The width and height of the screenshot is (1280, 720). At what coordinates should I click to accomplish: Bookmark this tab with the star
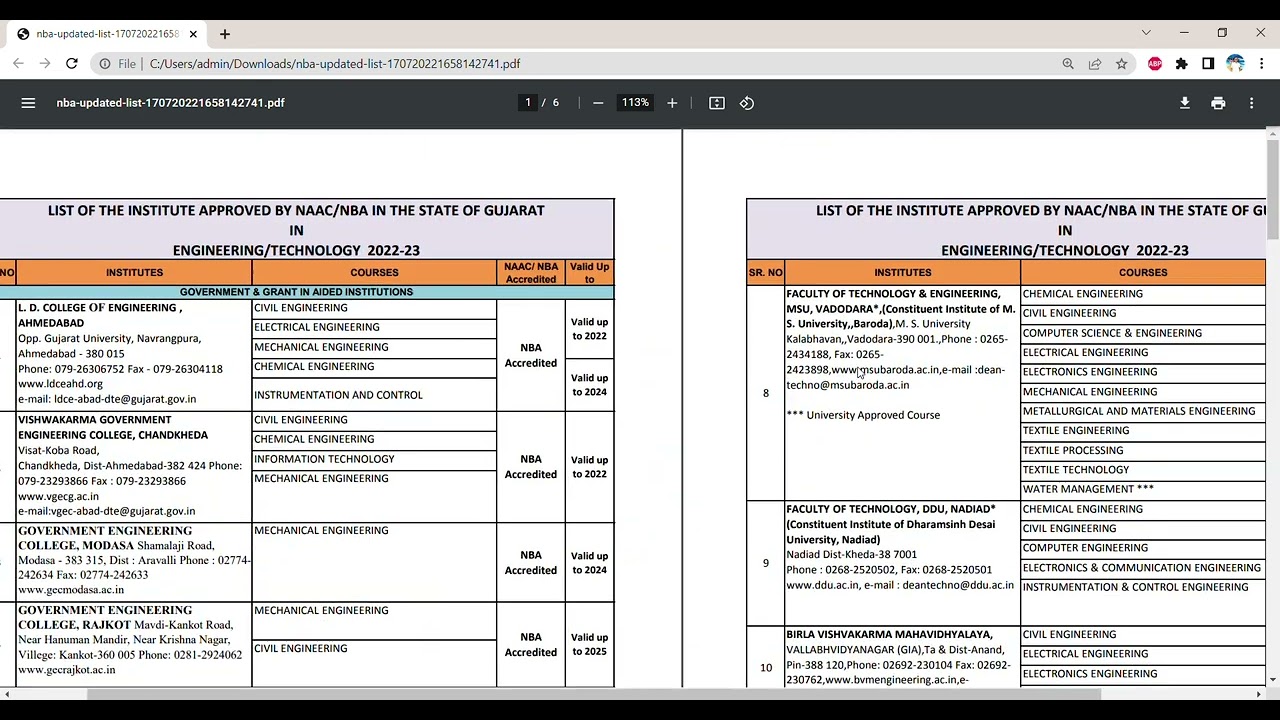(x=1122, y=64)
